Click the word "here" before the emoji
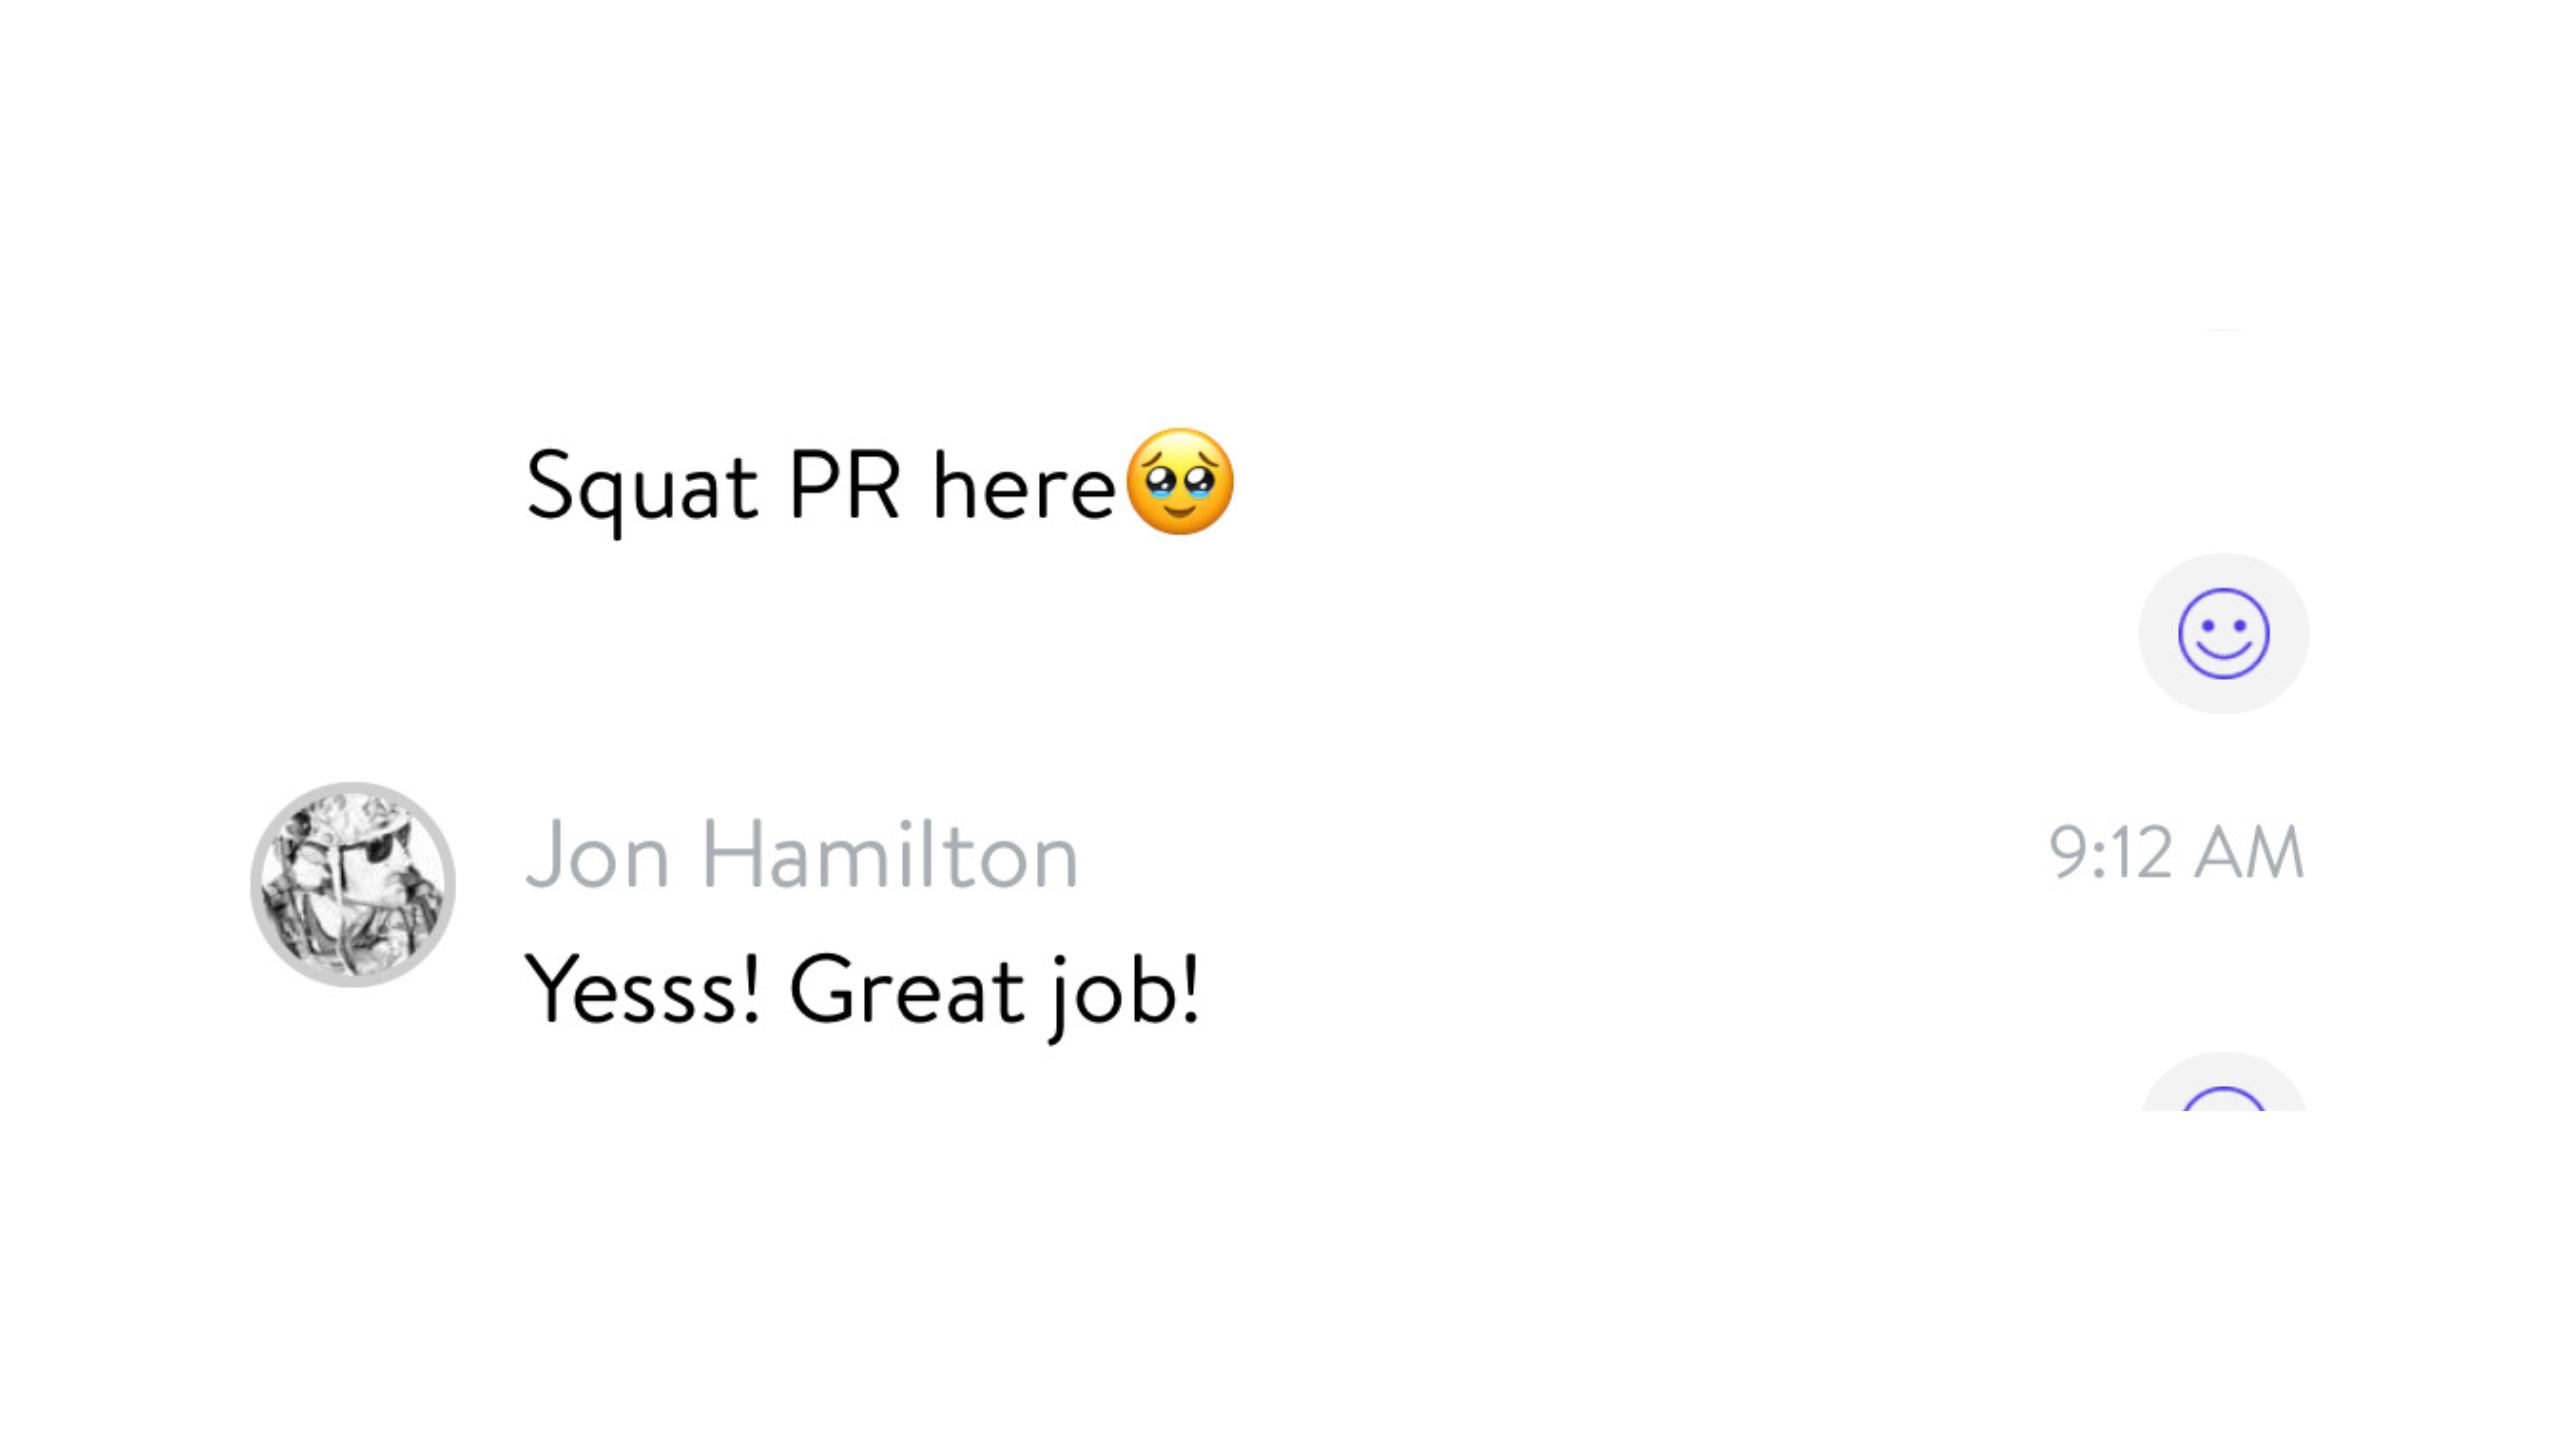 tap(1023, 487)
